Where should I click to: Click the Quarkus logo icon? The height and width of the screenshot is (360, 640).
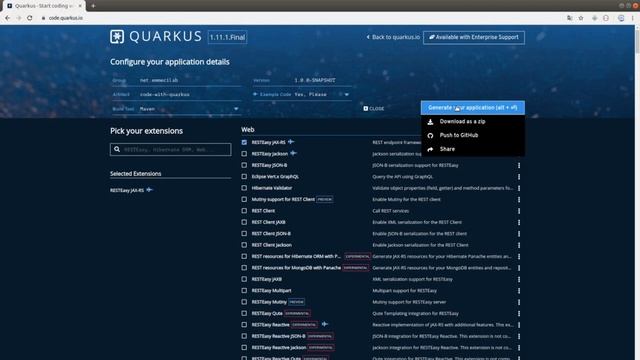(x=117, y=37)
